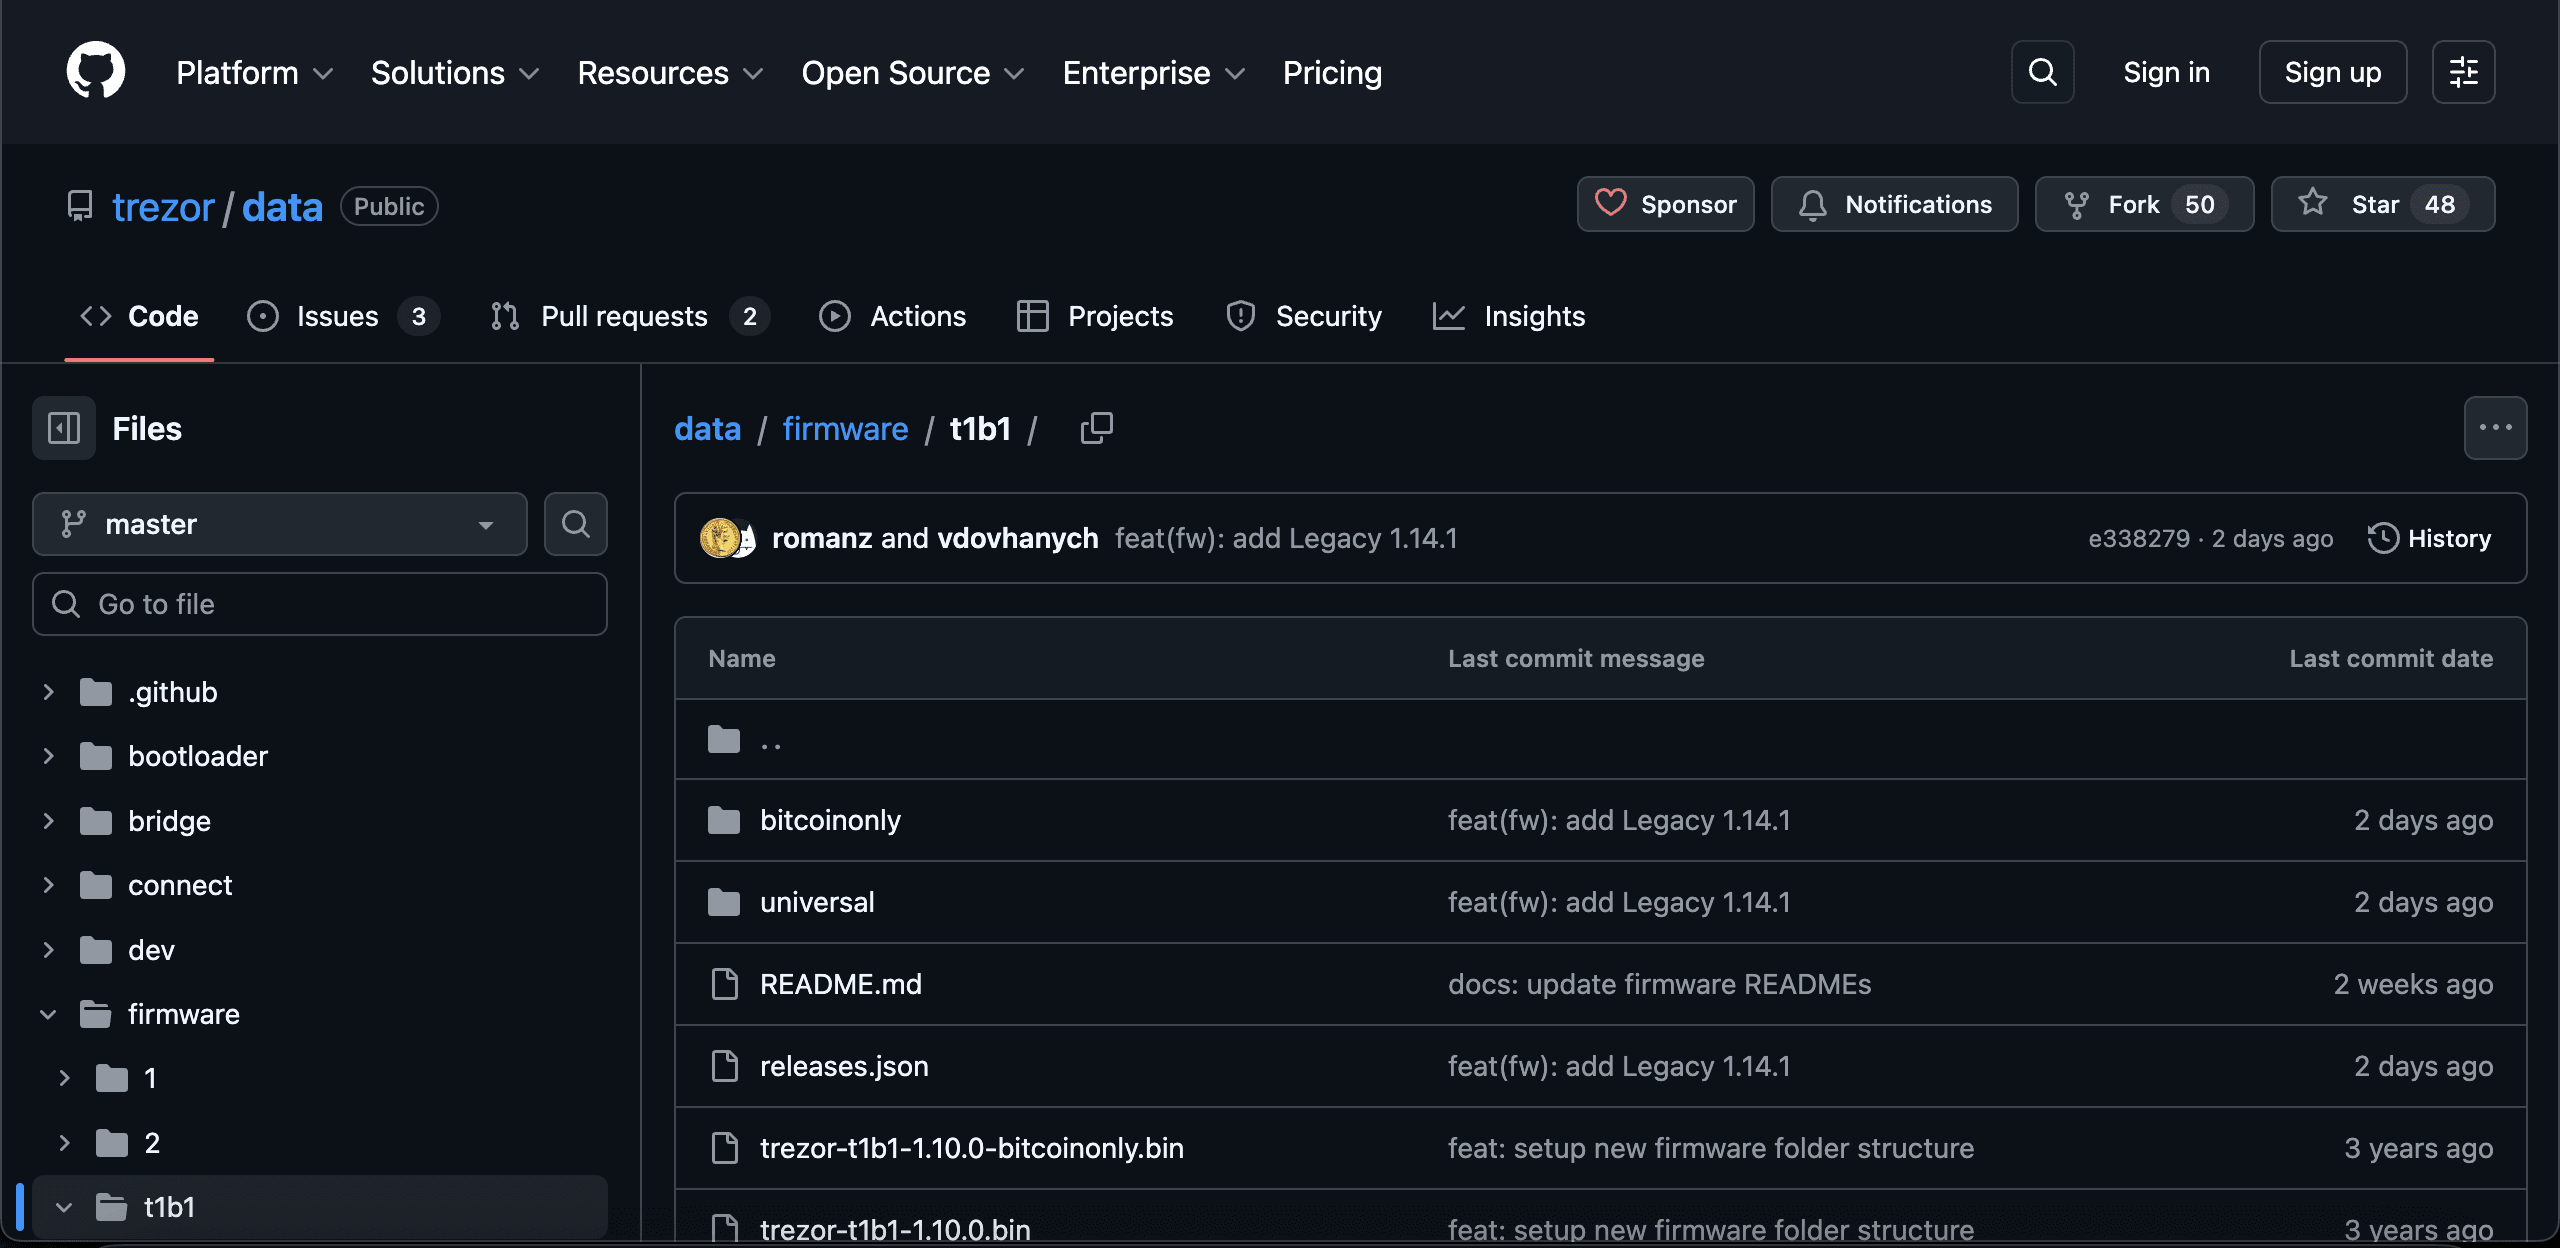Open the file tree search icon
Viewport: 2560px width, 1248px height.
(575, 523)
